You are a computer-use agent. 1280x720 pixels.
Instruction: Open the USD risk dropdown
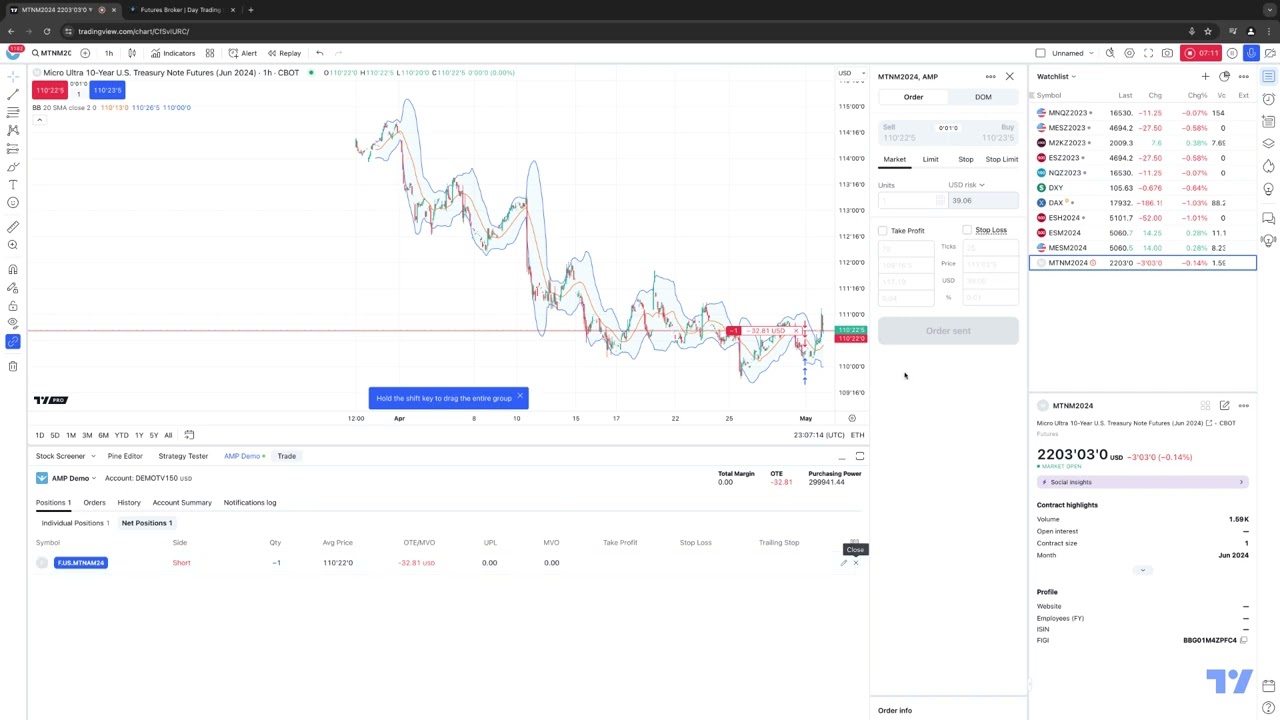point(966,185)
